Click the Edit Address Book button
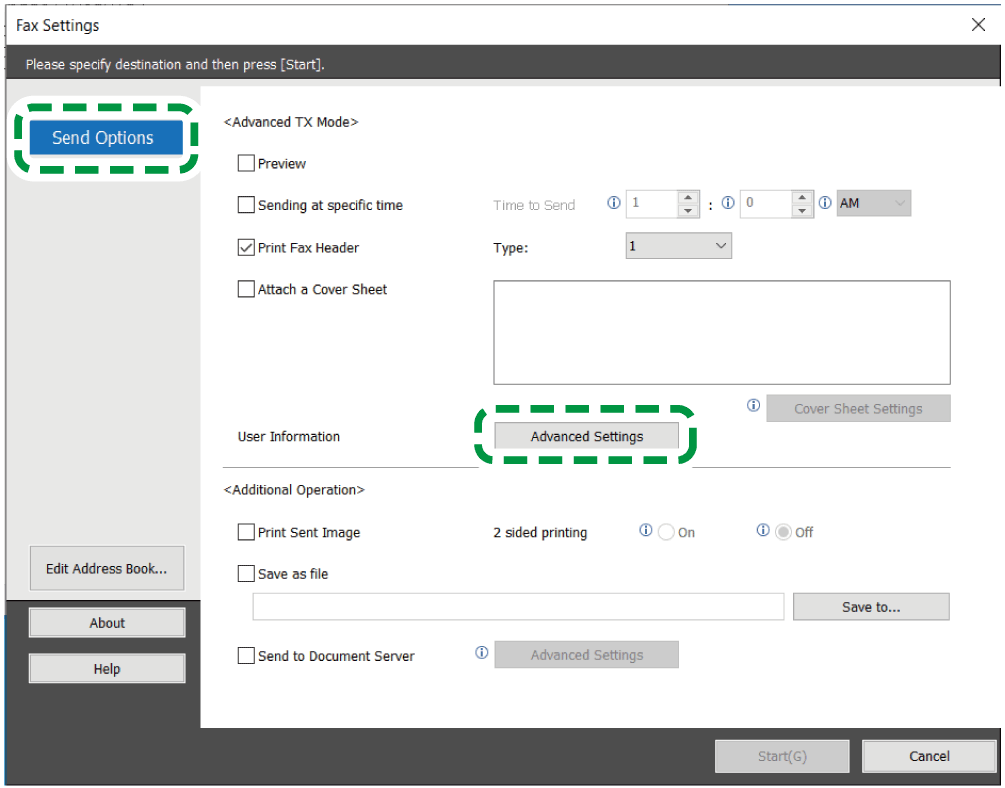 coord(107,569)
